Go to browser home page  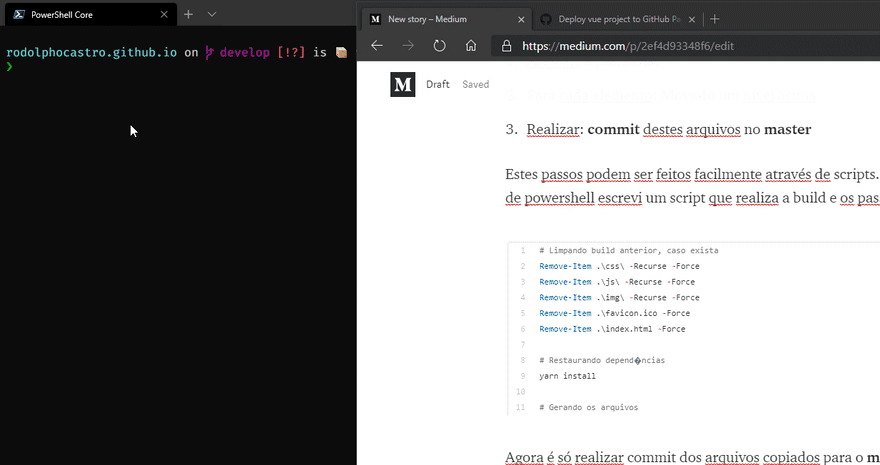coord(471,46)
